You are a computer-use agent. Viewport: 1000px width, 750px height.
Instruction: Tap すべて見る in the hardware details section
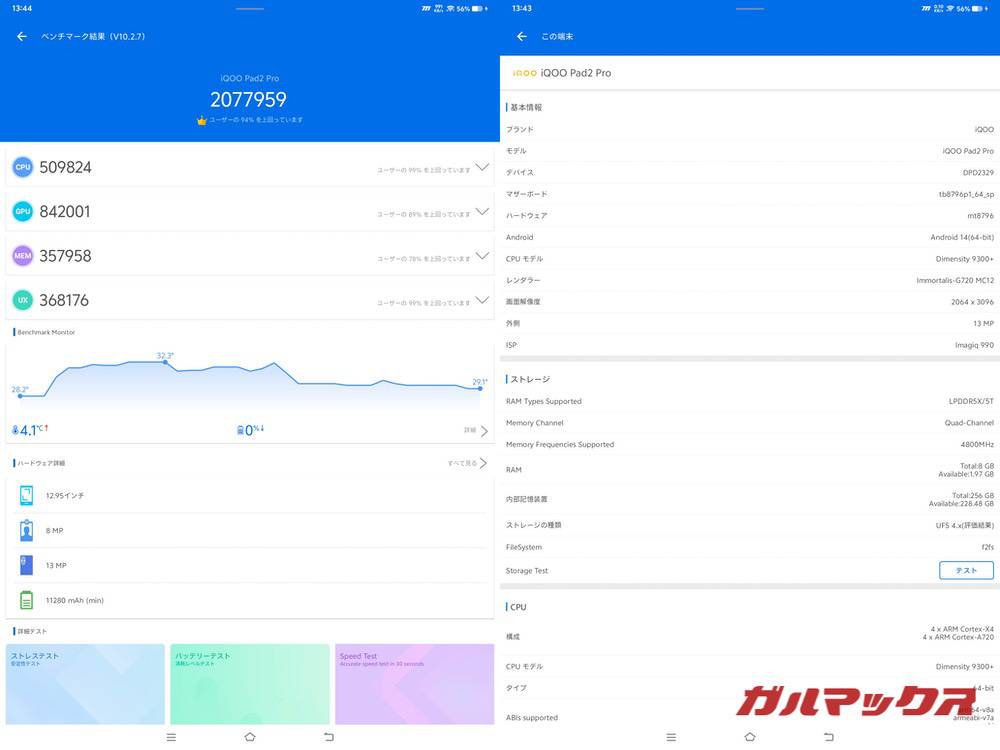point(464,463)
